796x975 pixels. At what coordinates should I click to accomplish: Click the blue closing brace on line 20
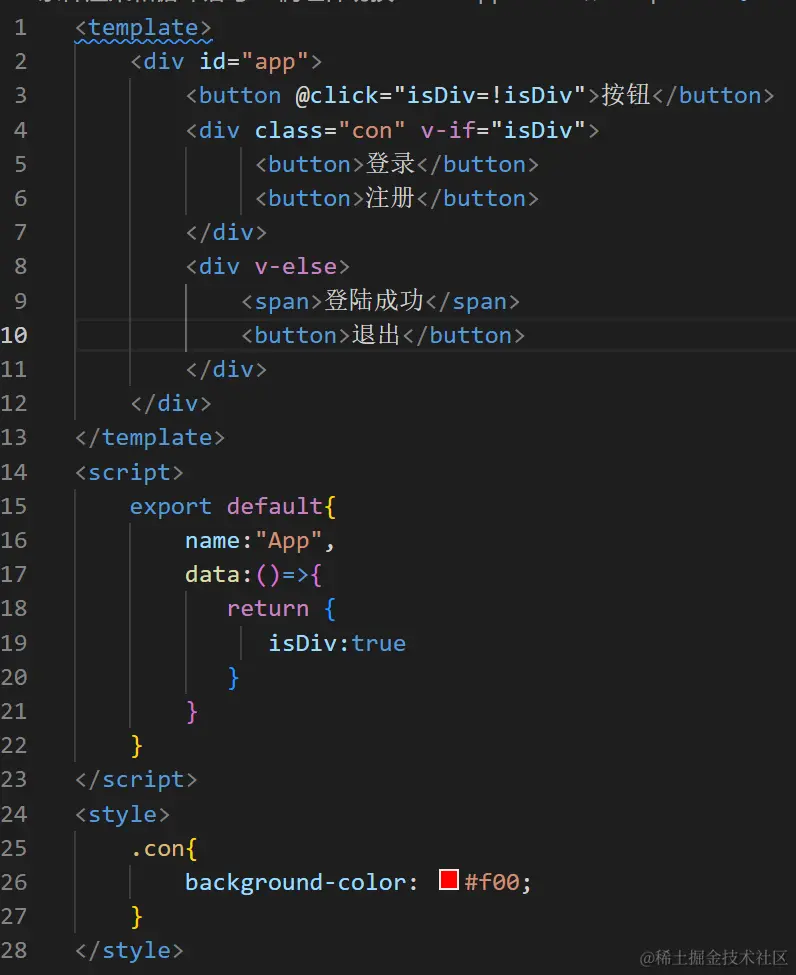(233, 677)
